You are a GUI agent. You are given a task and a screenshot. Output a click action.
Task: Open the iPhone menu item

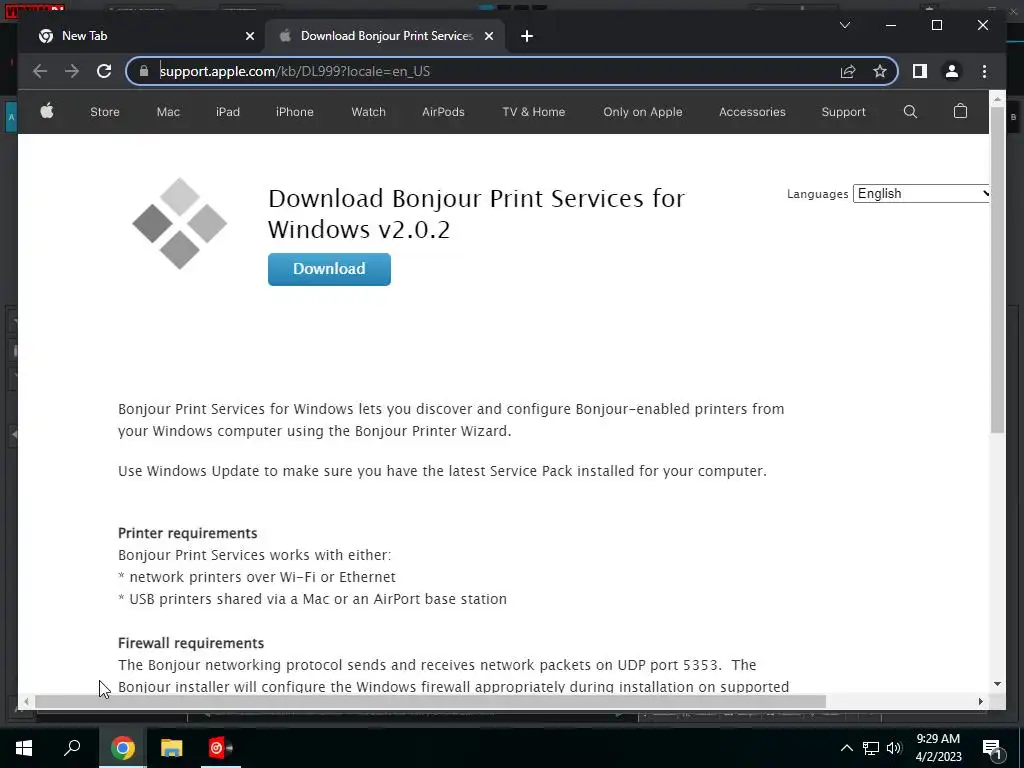tap(295, 112)
